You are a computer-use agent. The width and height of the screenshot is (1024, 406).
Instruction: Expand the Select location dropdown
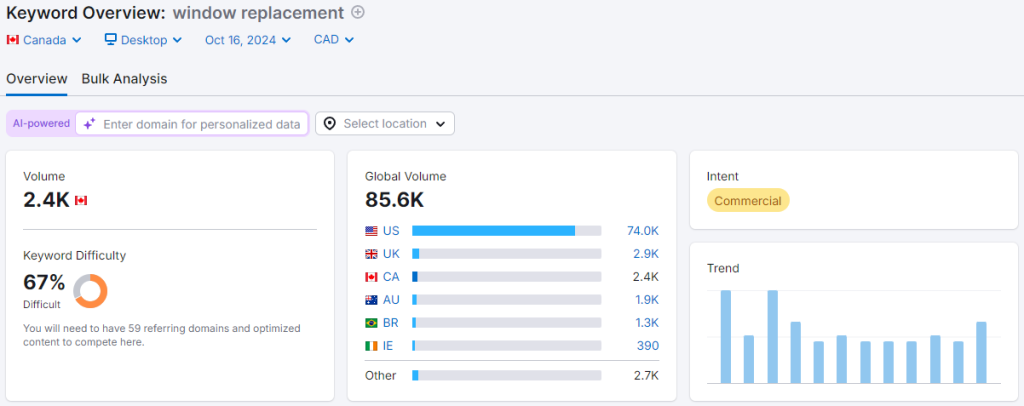pos(385,124)
